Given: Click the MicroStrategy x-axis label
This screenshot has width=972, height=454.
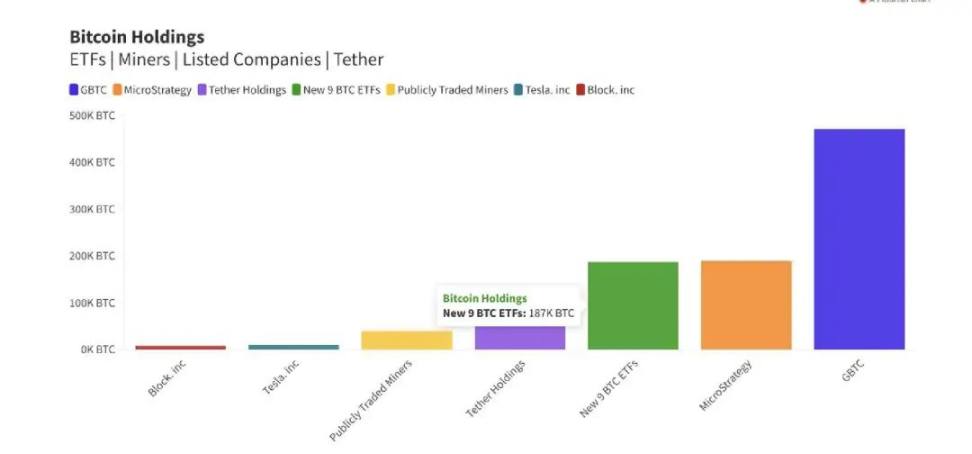Looking at the screenshot, I should point(725,385).
